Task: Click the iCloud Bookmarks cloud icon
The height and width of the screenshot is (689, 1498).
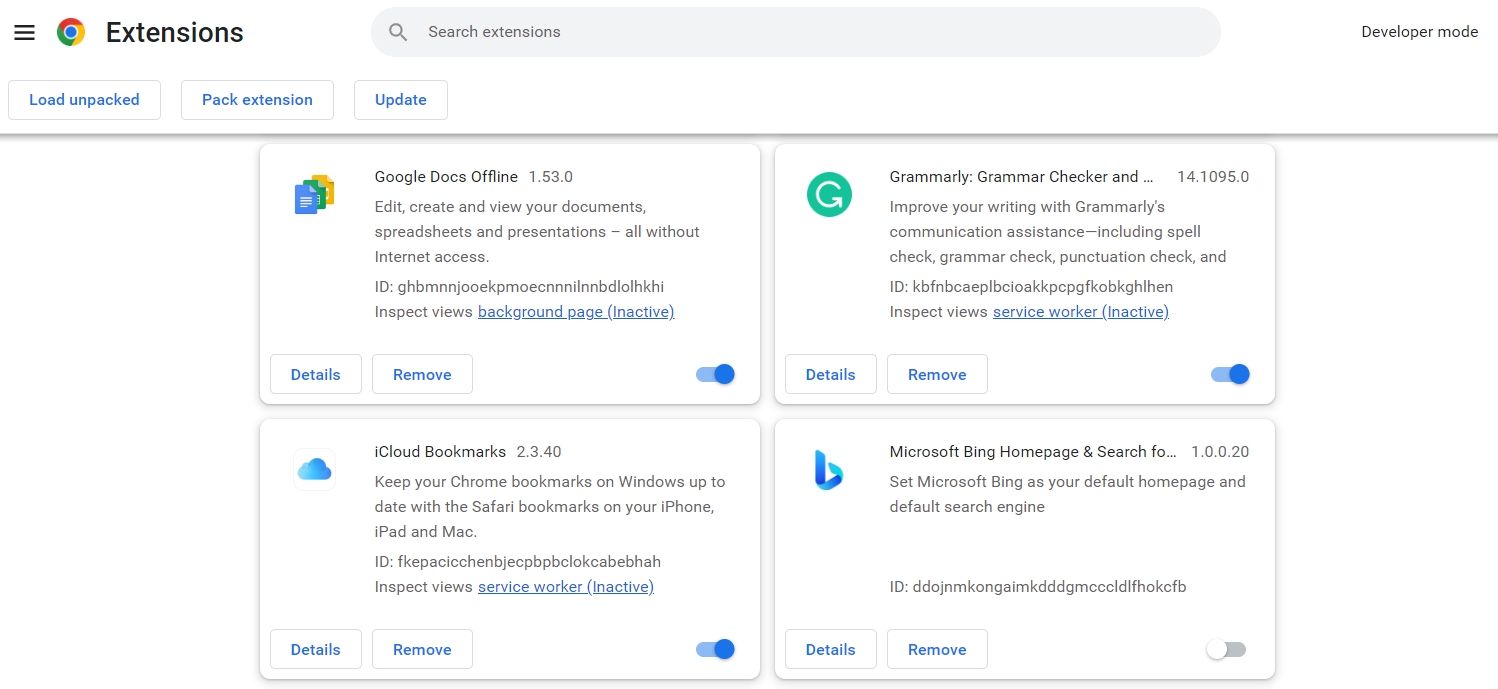Action: coord(314,469)
